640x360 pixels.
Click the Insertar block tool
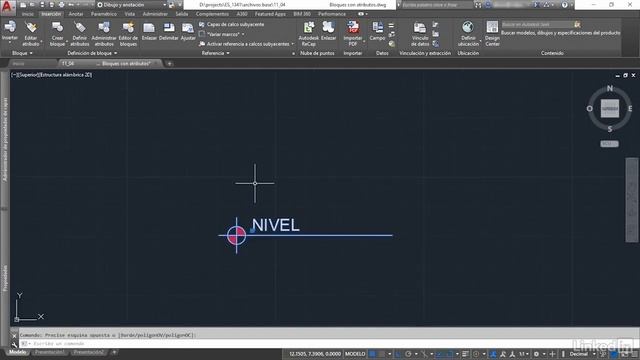point(10,30)
